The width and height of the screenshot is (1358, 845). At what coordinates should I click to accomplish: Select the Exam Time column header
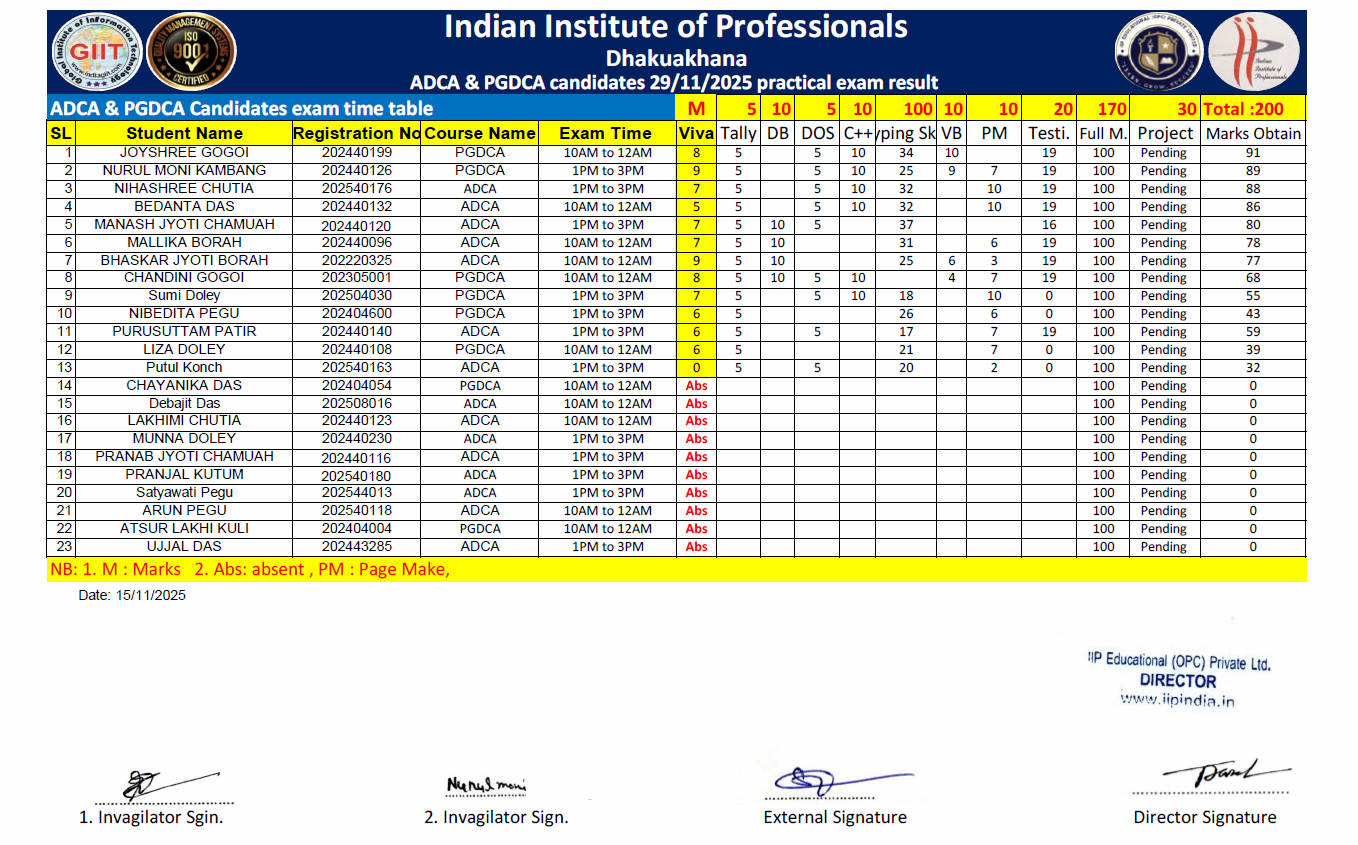pyautogui.click(x=606, y=133)
